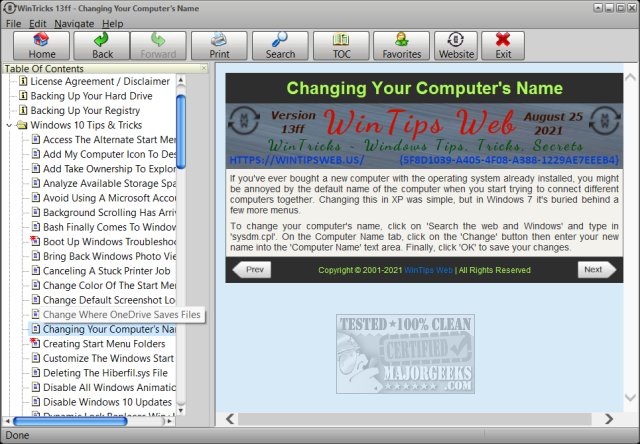Click the Prev navigation button
This screenshot has height=444, width=640.
tap(252, 270)
